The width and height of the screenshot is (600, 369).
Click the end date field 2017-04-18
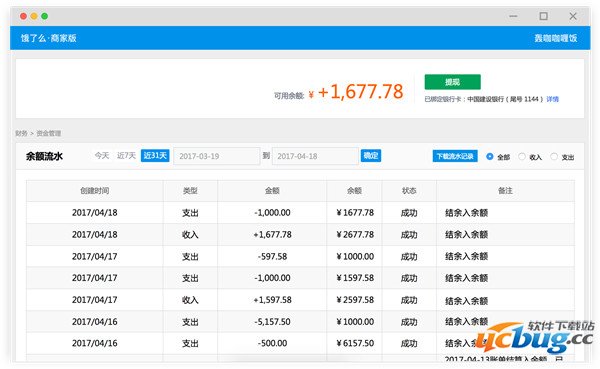(315, 156)
